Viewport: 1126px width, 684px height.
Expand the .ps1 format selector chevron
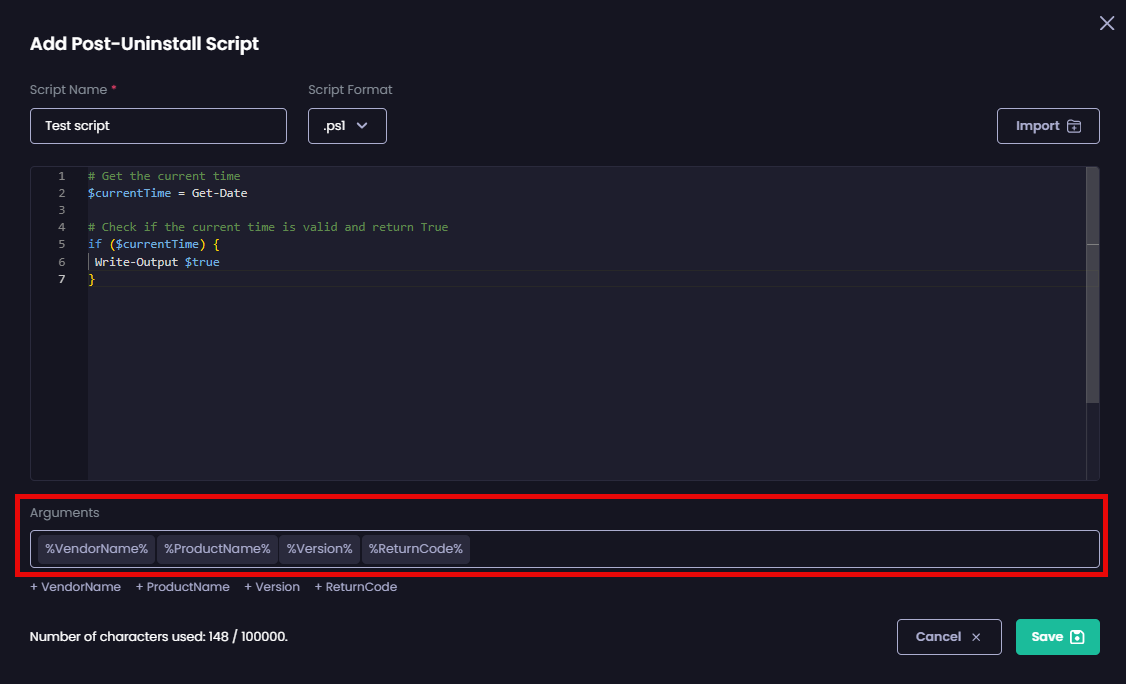point(363,126)
